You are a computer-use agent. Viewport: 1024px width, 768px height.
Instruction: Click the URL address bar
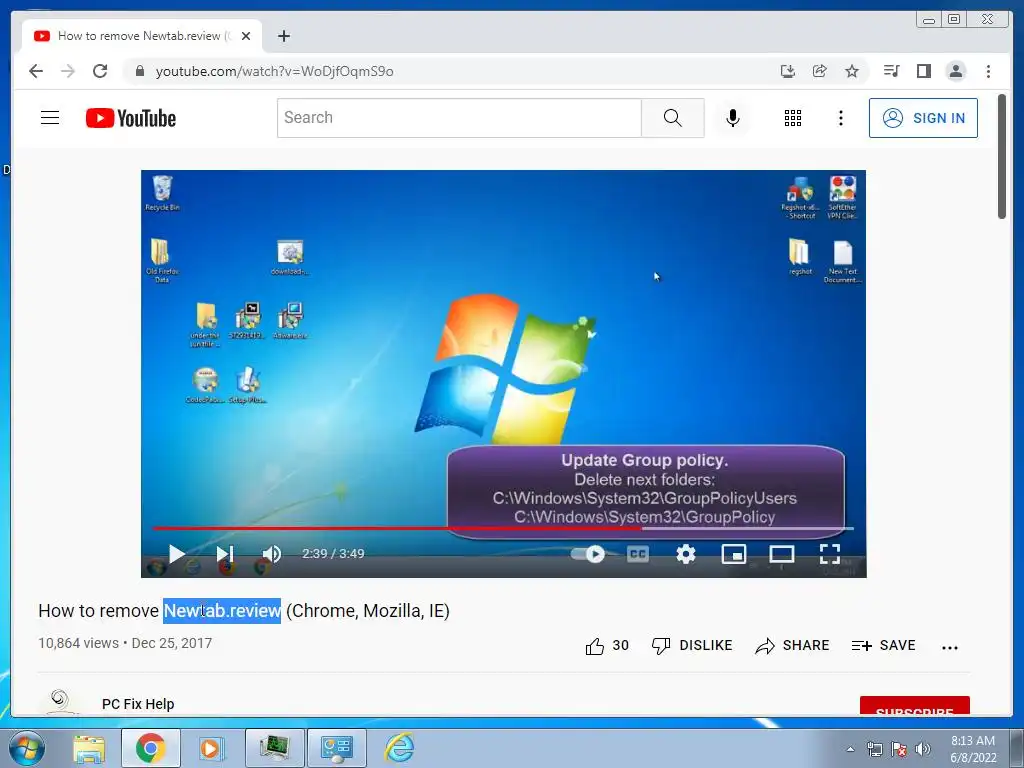tap(457, 71)
